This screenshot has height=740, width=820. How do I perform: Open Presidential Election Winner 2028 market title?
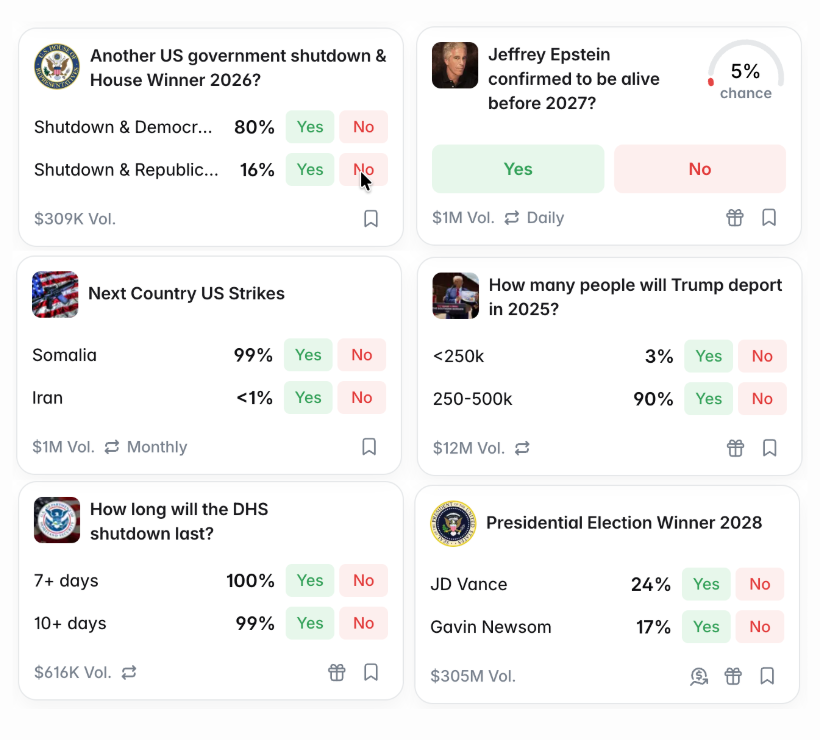click(x=624, y=523)
